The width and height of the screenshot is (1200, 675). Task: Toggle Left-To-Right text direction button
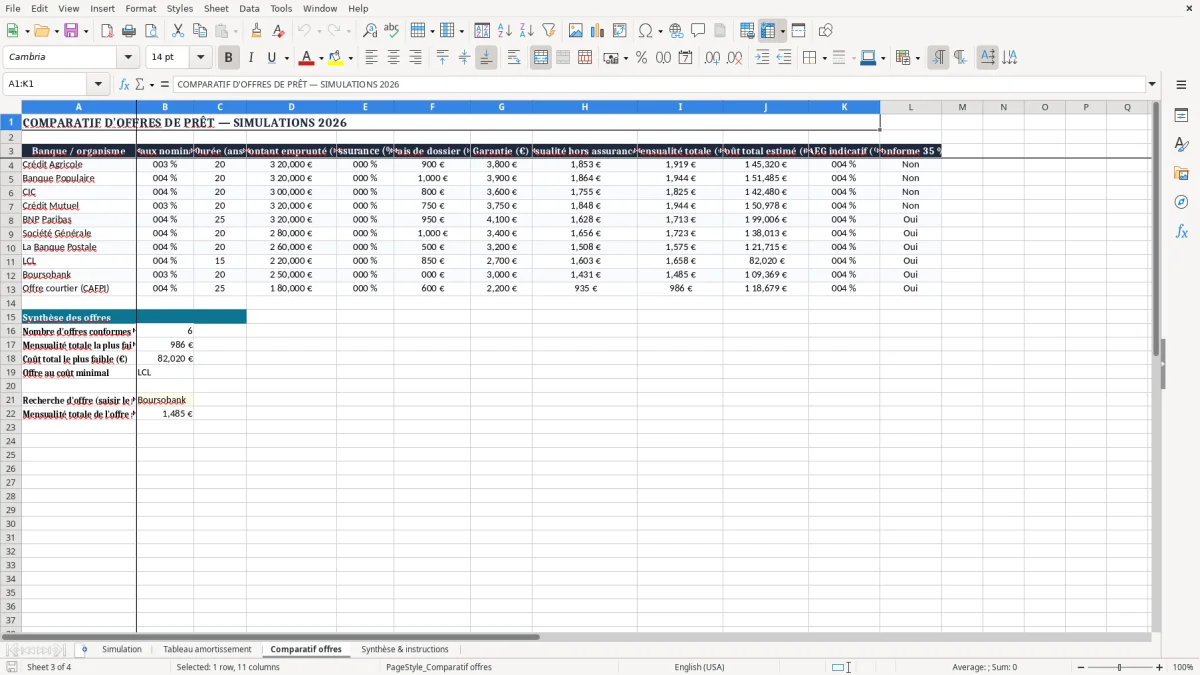pos(938,58)
